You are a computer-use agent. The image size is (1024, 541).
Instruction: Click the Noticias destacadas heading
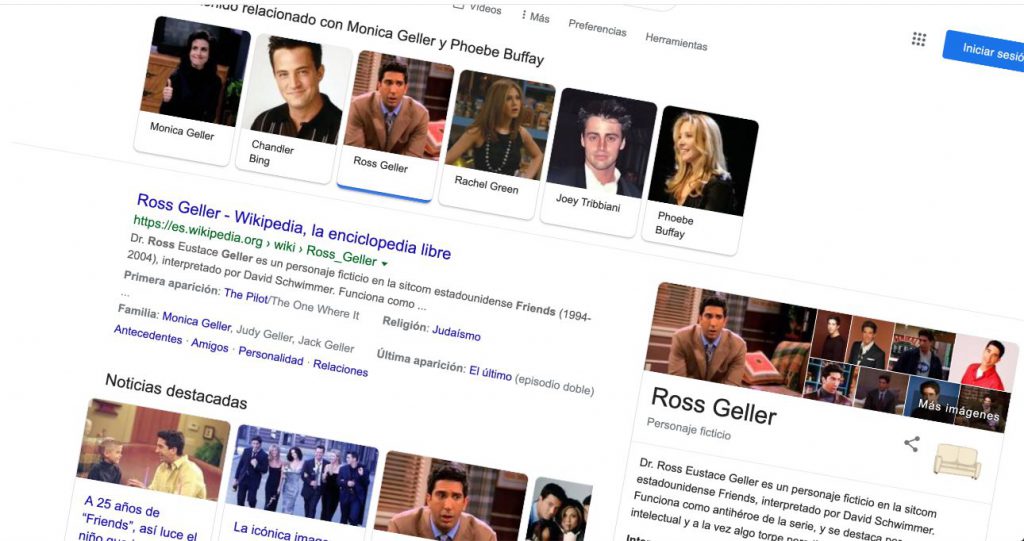pos(176,390)
